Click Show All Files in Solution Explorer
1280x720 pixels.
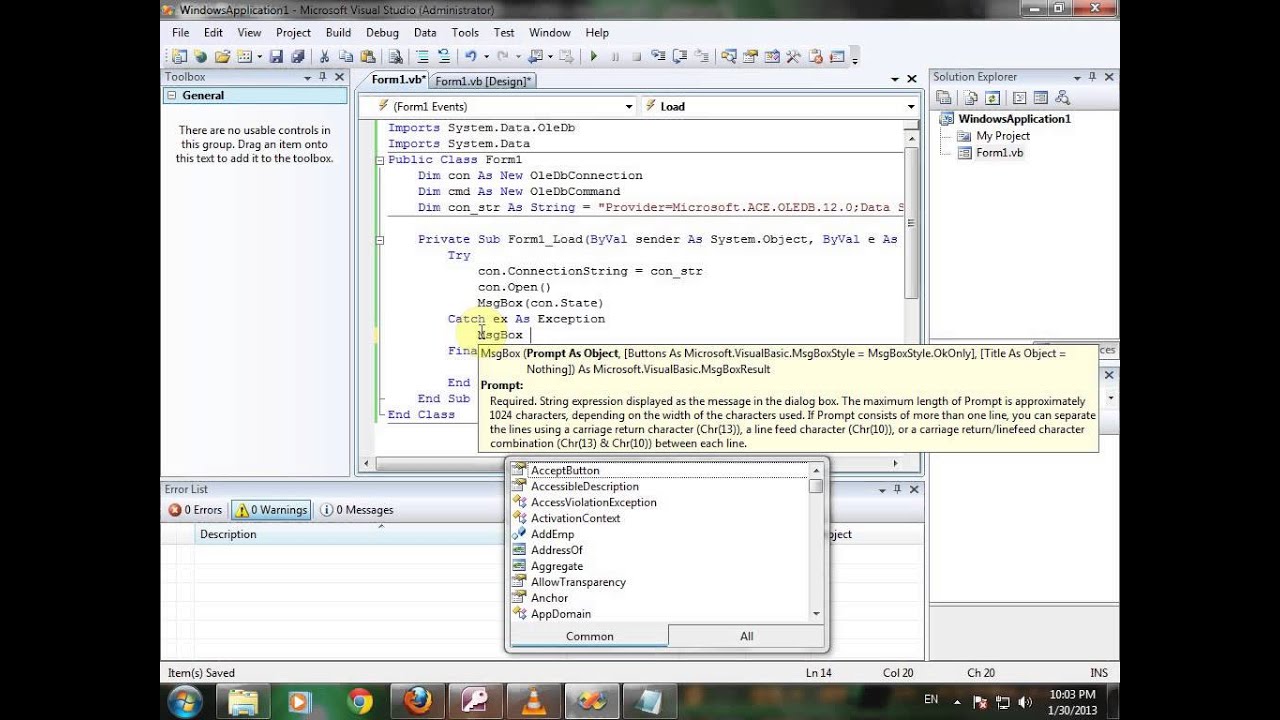point(970,98)
